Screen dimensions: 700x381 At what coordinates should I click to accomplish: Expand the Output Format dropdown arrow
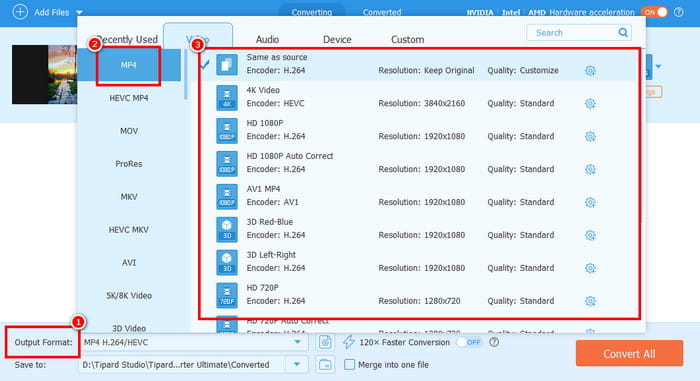click(297, 343)
